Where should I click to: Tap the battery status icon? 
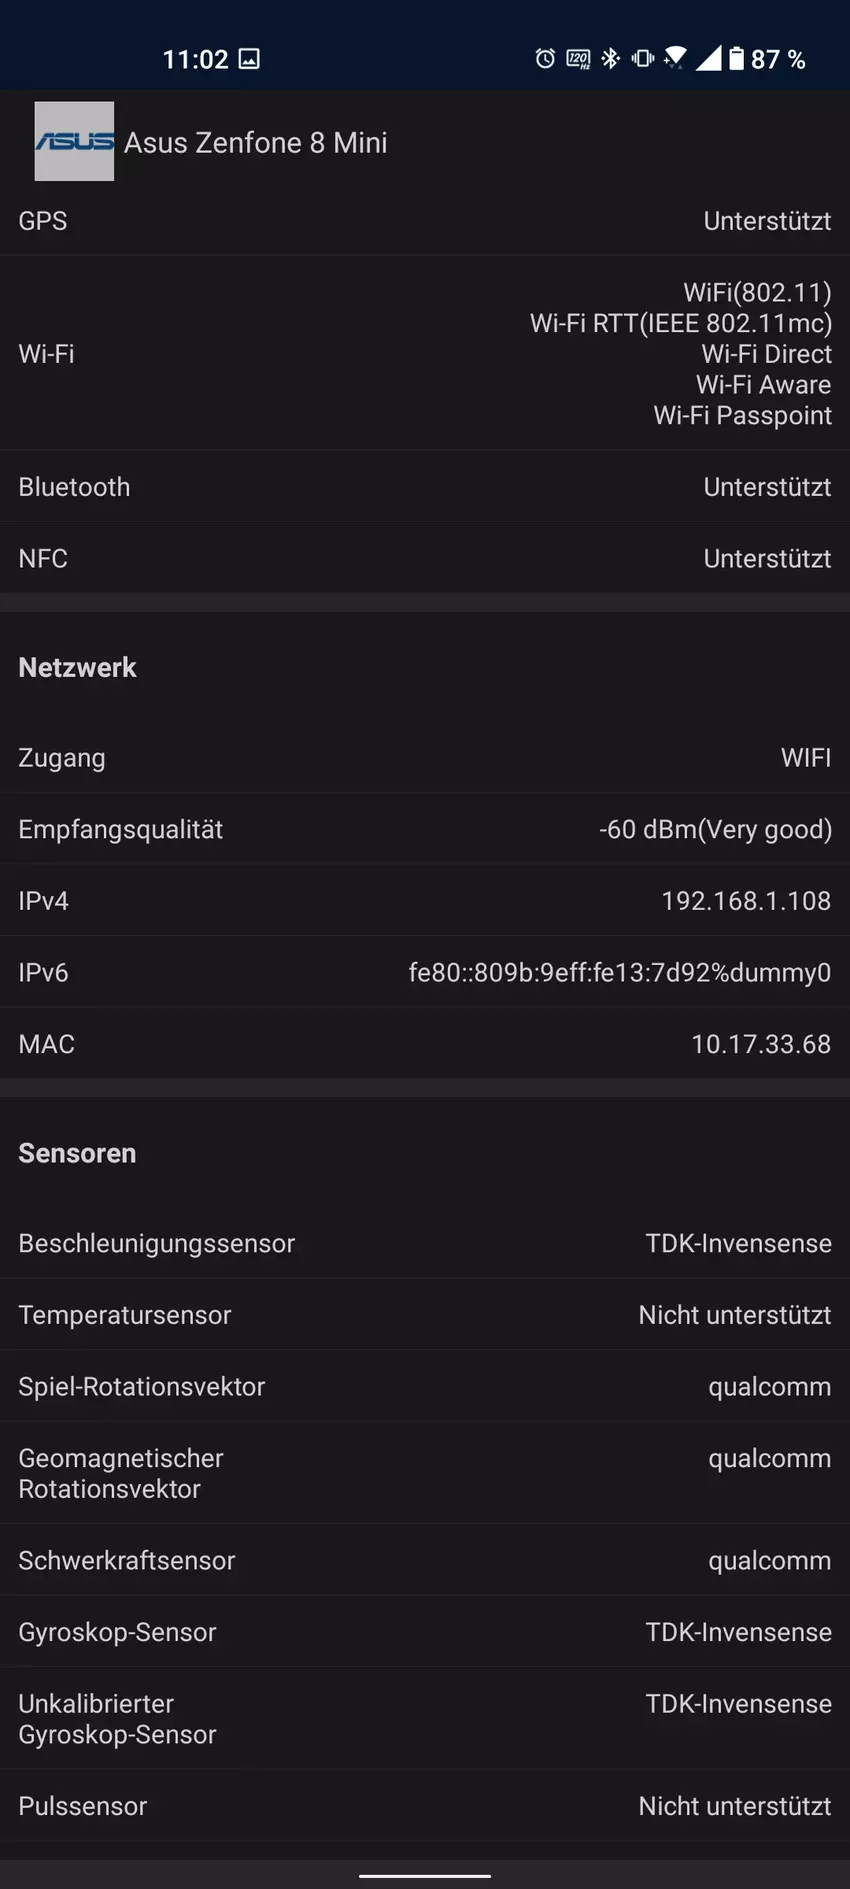coord(736,59)
